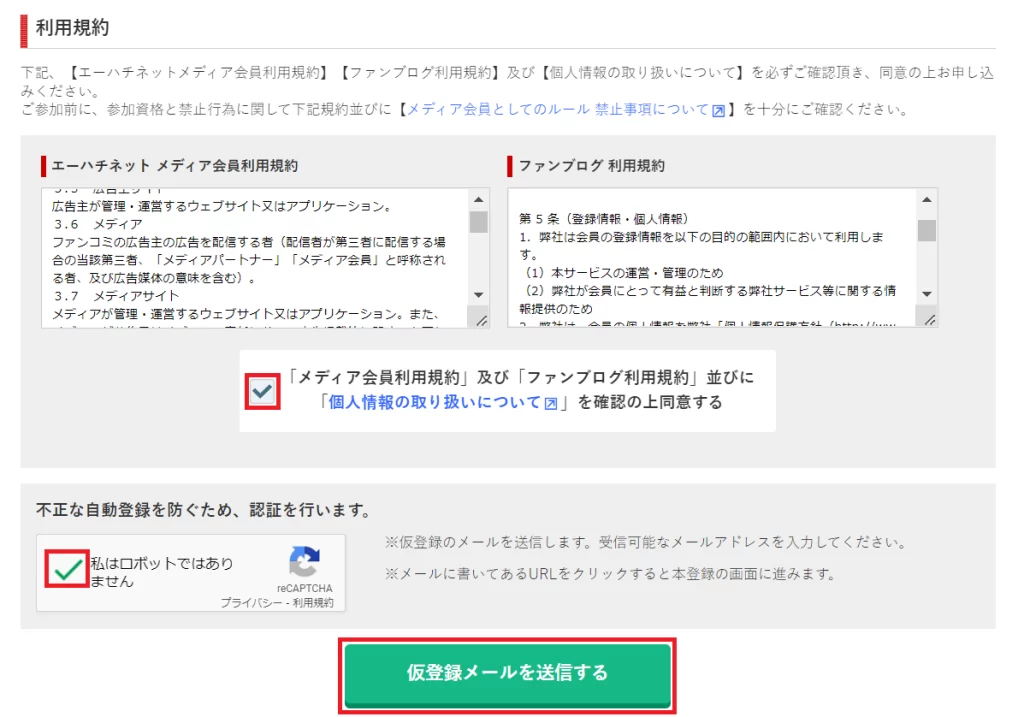This screenshot has height=717, width=1024.
Task: Toggle the terms agreement checkbox
Action: point(262,391)
